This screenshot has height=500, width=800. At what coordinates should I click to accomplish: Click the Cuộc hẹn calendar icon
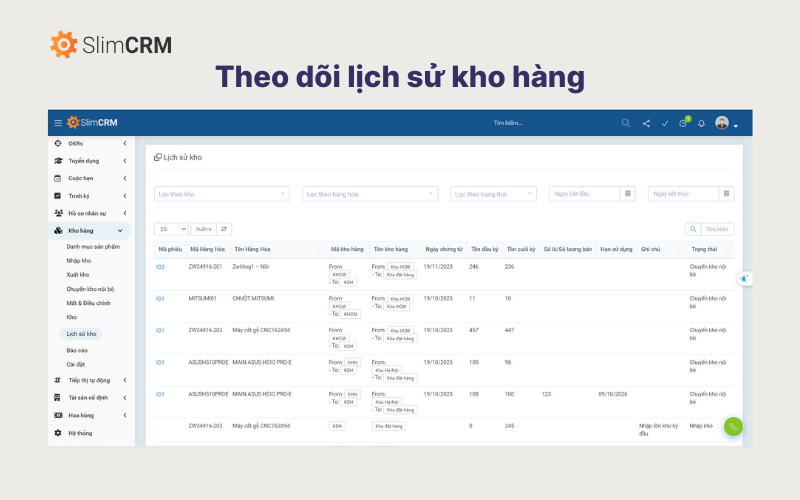pos(58,178)
